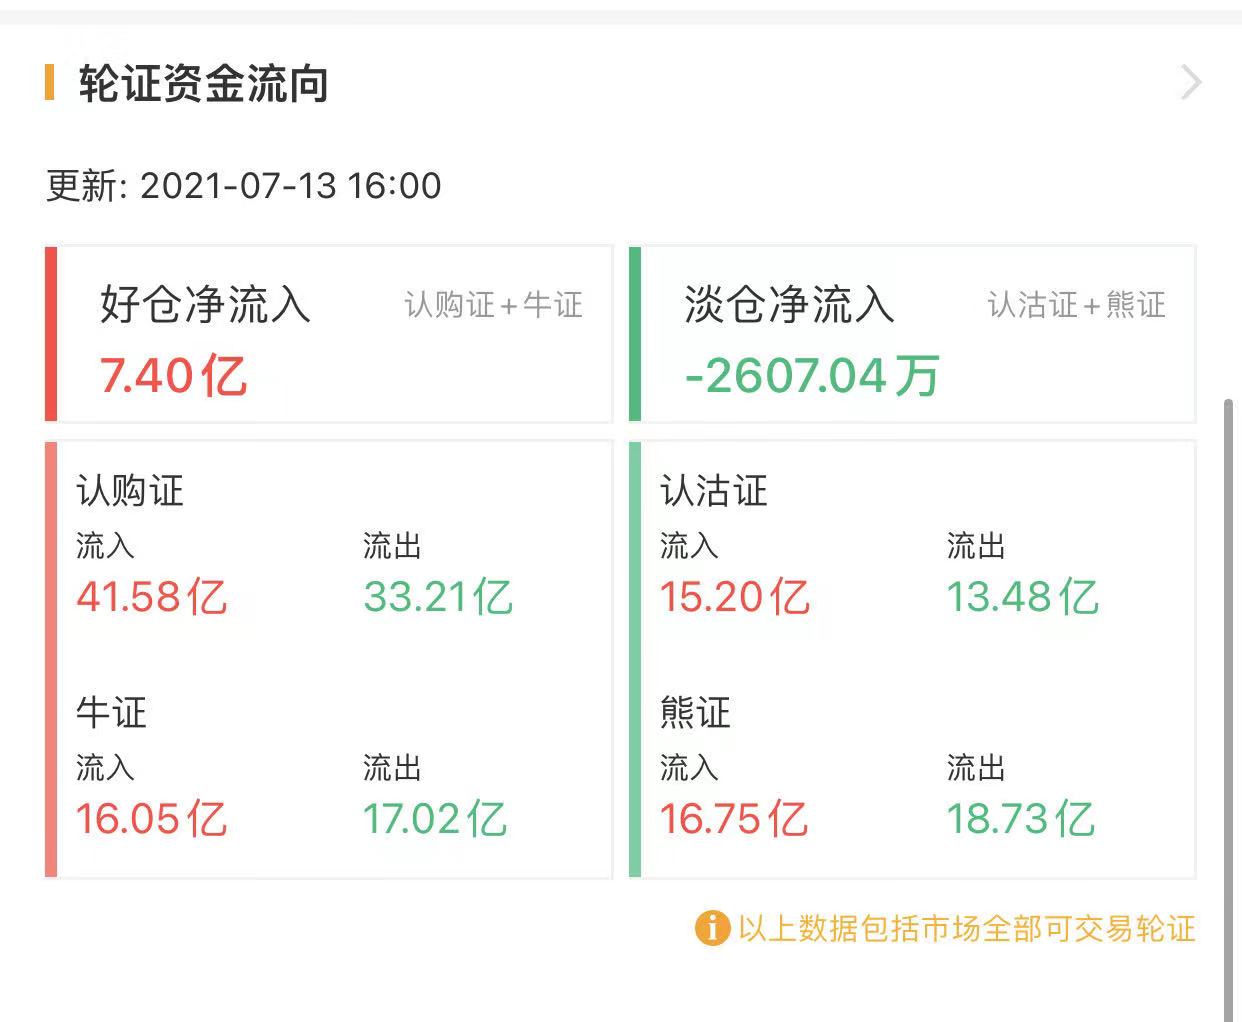
Task: Click the 7.40亿 net inflow value
Action: [x=172, y=377]
